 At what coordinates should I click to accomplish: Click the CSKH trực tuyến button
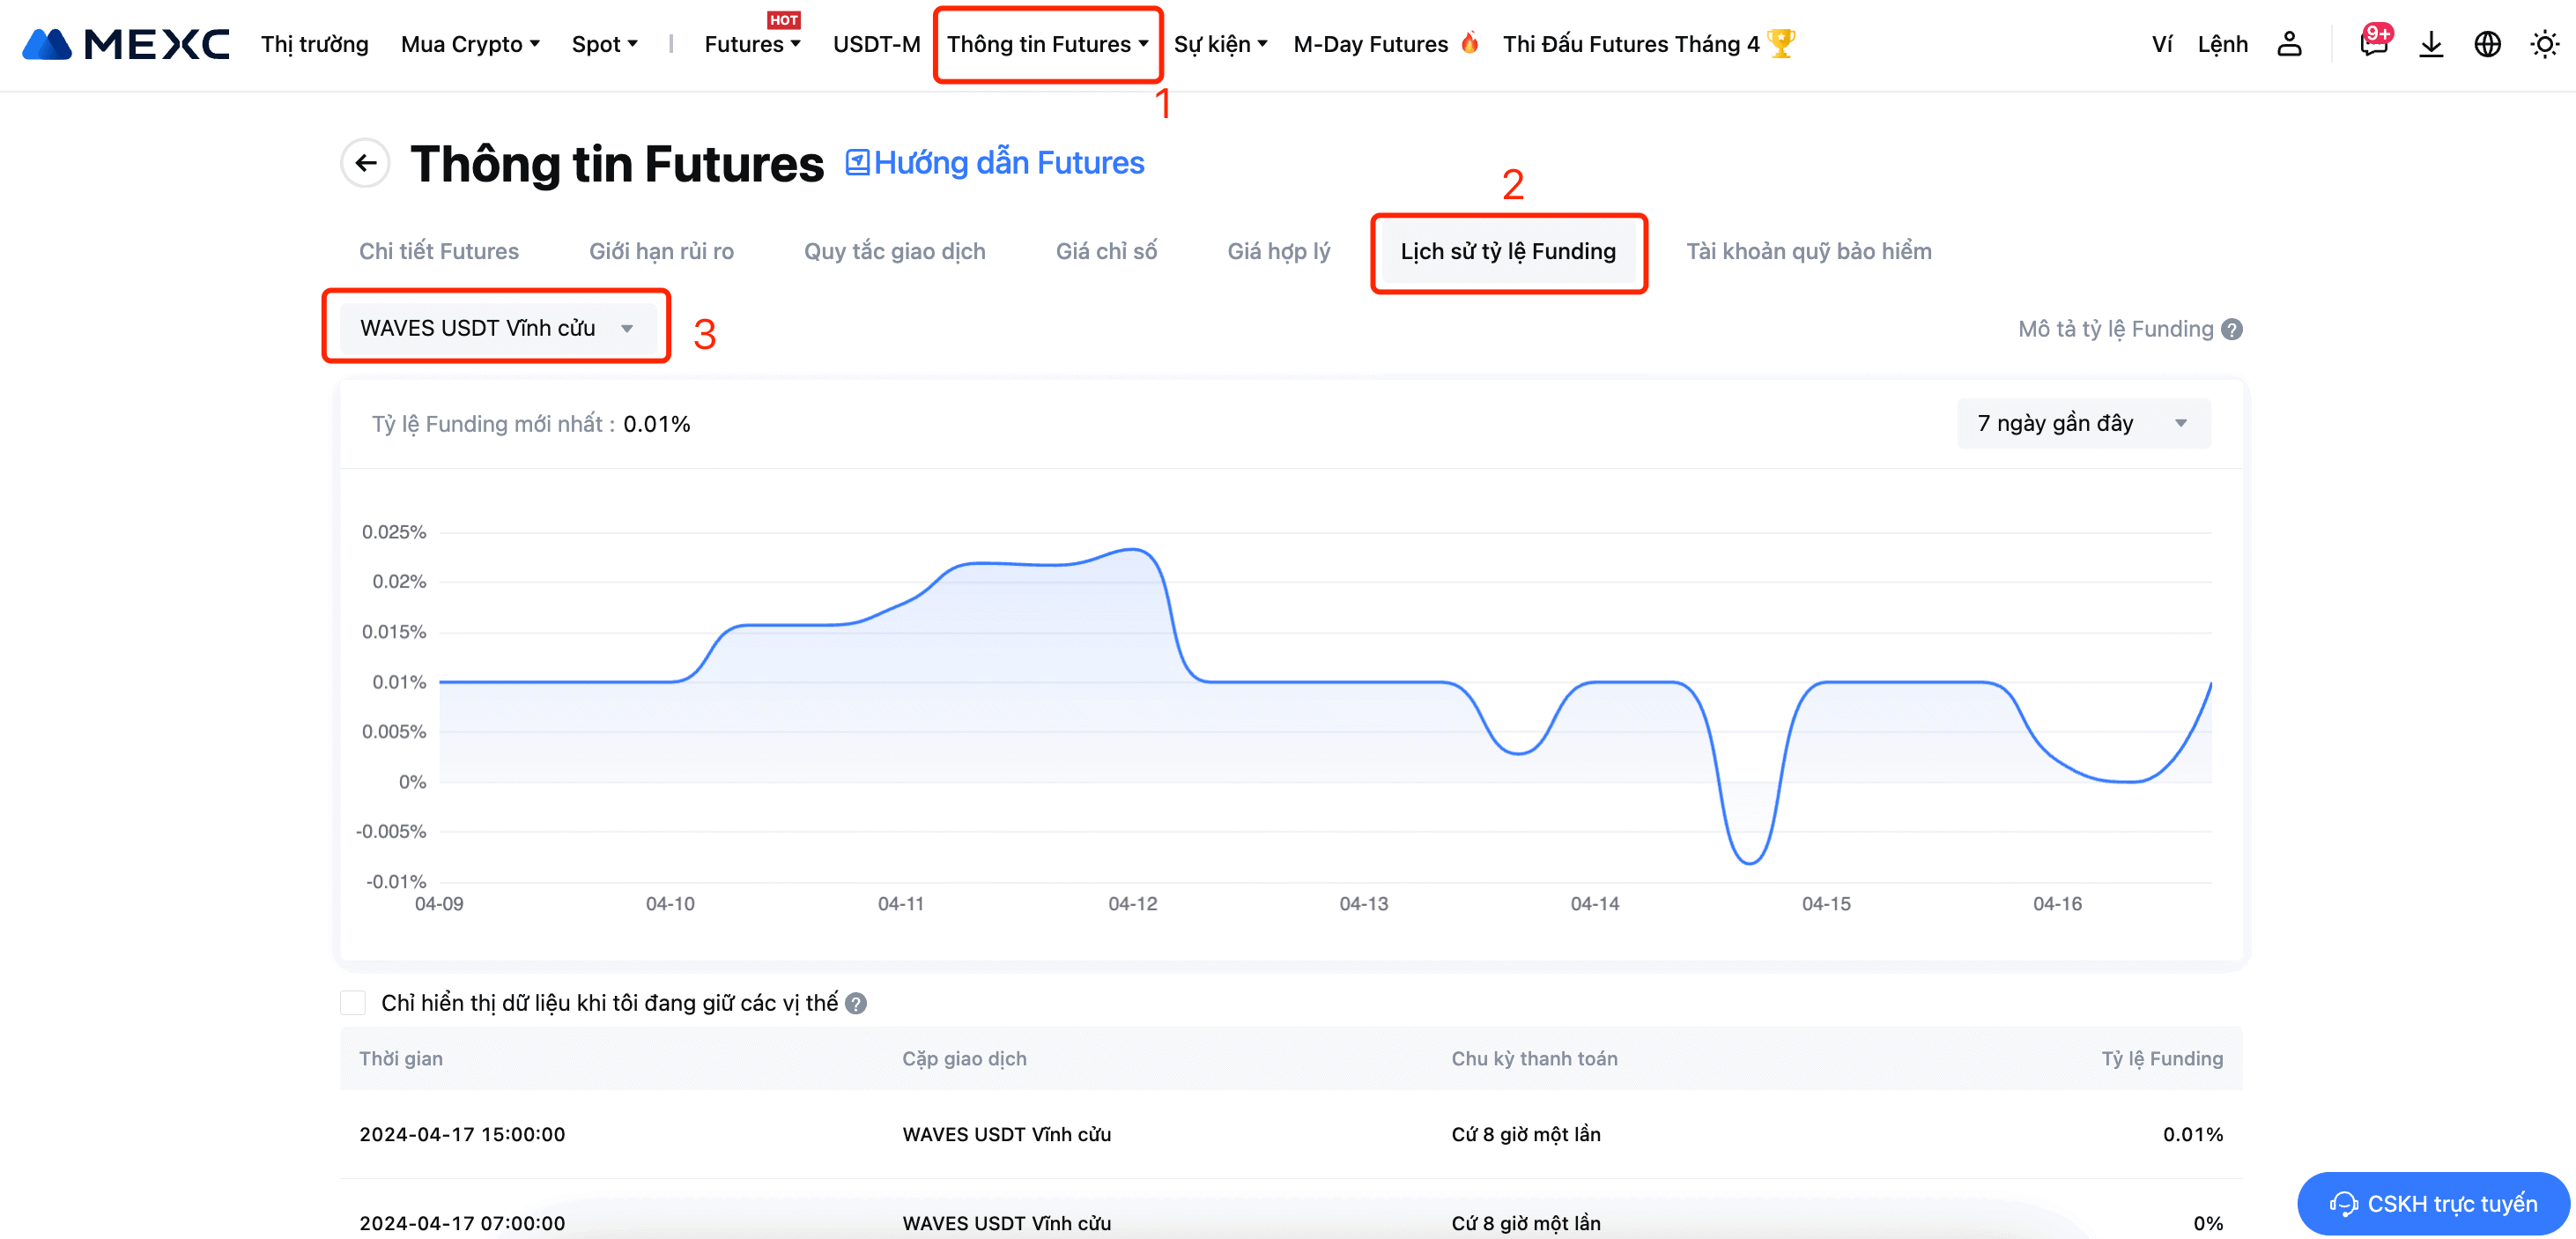pos(2433,1203)
